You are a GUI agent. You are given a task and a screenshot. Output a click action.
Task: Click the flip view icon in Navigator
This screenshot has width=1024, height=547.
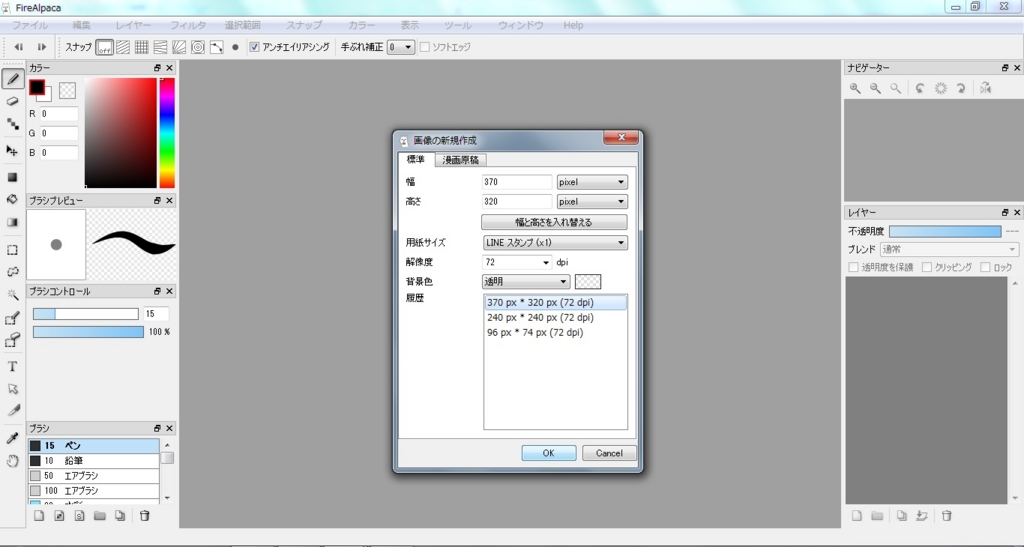point(985,88)
